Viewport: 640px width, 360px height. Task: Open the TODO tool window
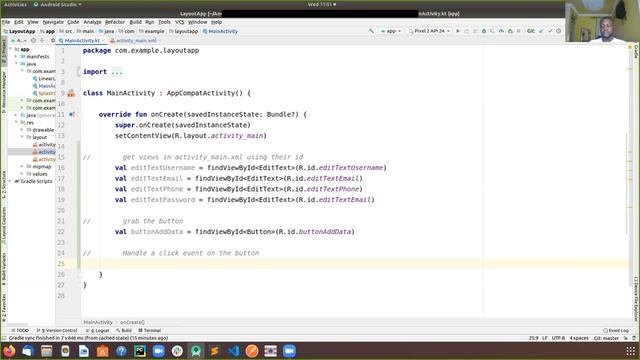[x=20, y=330]
